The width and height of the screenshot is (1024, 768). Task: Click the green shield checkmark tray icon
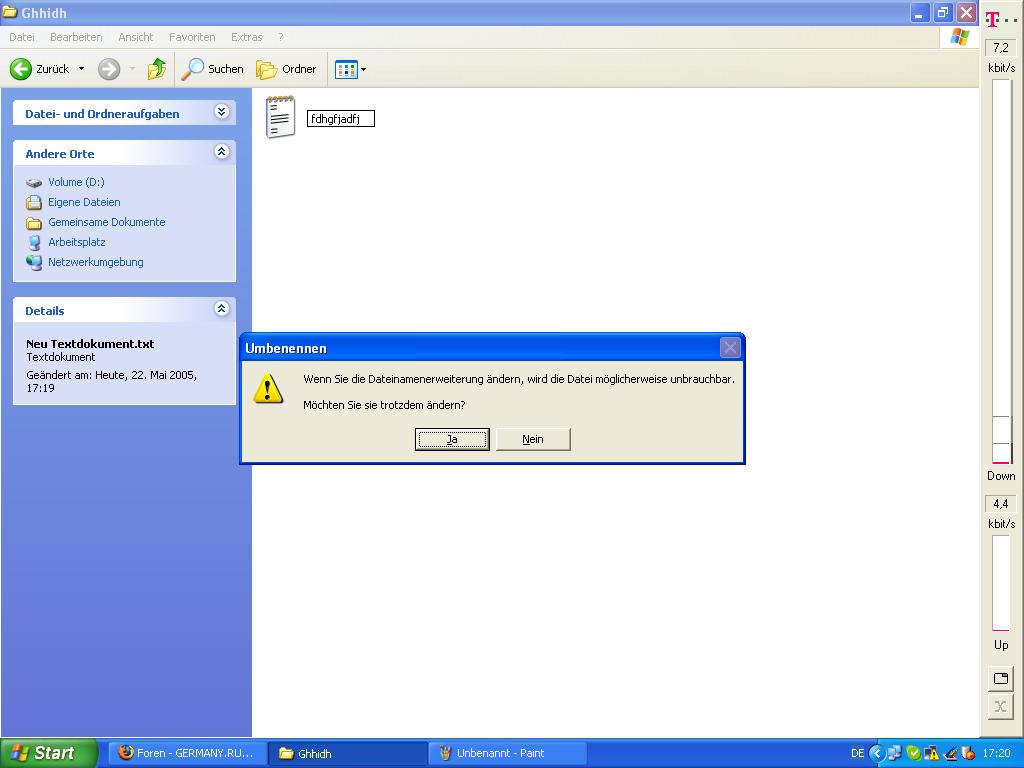pos(914,753)
